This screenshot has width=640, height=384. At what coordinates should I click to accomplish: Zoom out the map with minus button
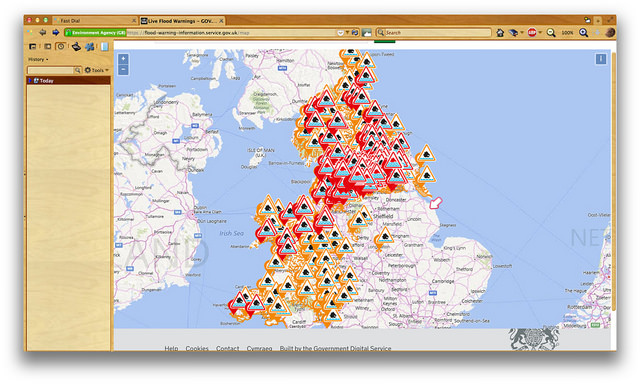coord(123,70)
